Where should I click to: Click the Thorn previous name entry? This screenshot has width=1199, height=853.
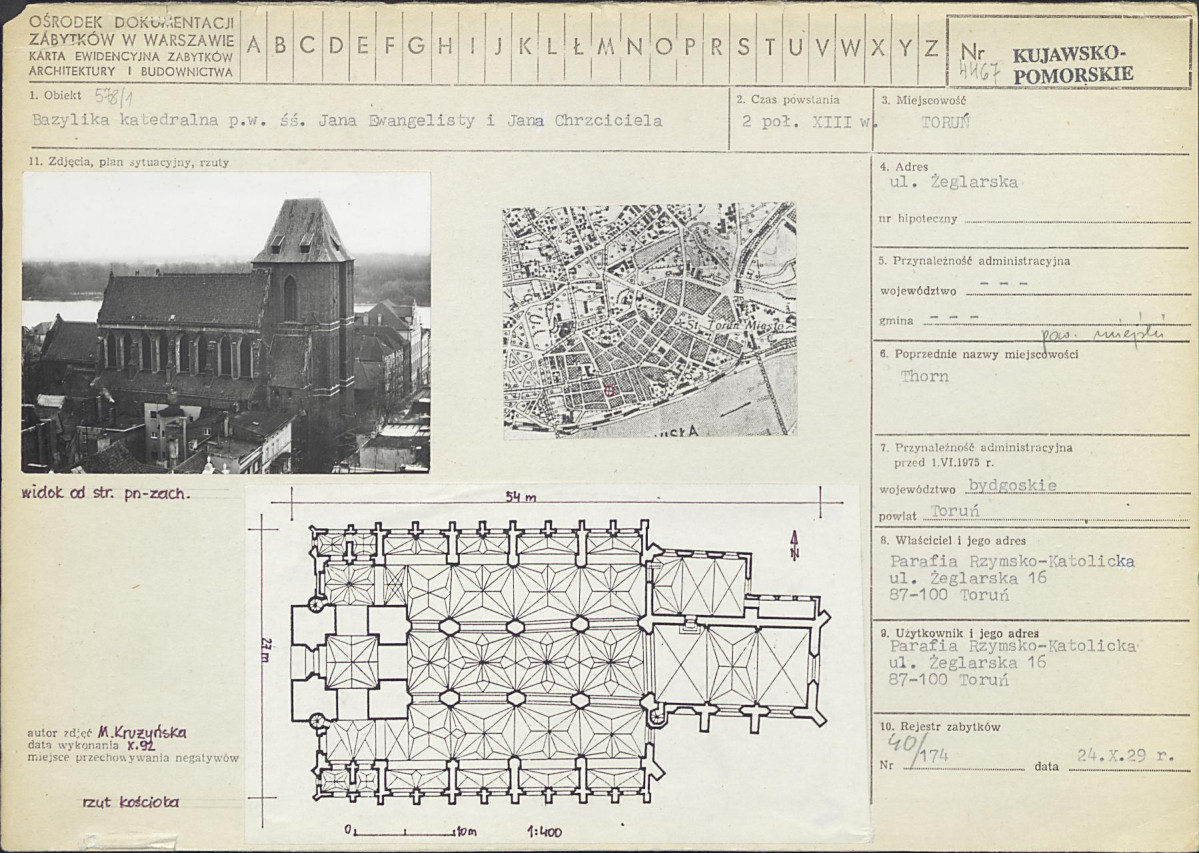point(923,377)
